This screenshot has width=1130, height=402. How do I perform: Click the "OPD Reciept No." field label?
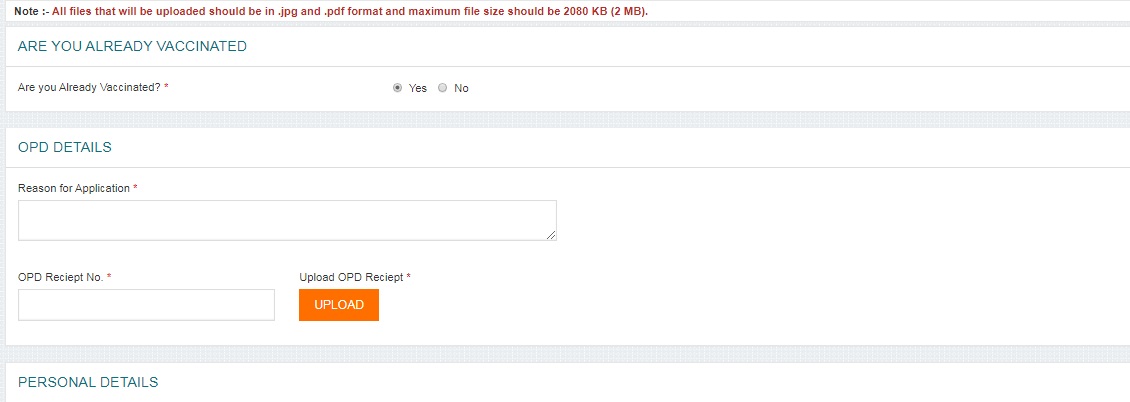click(60, 277)
